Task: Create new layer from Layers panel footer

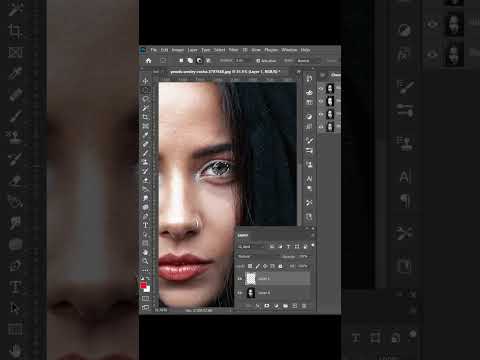Action: point(295,306)
